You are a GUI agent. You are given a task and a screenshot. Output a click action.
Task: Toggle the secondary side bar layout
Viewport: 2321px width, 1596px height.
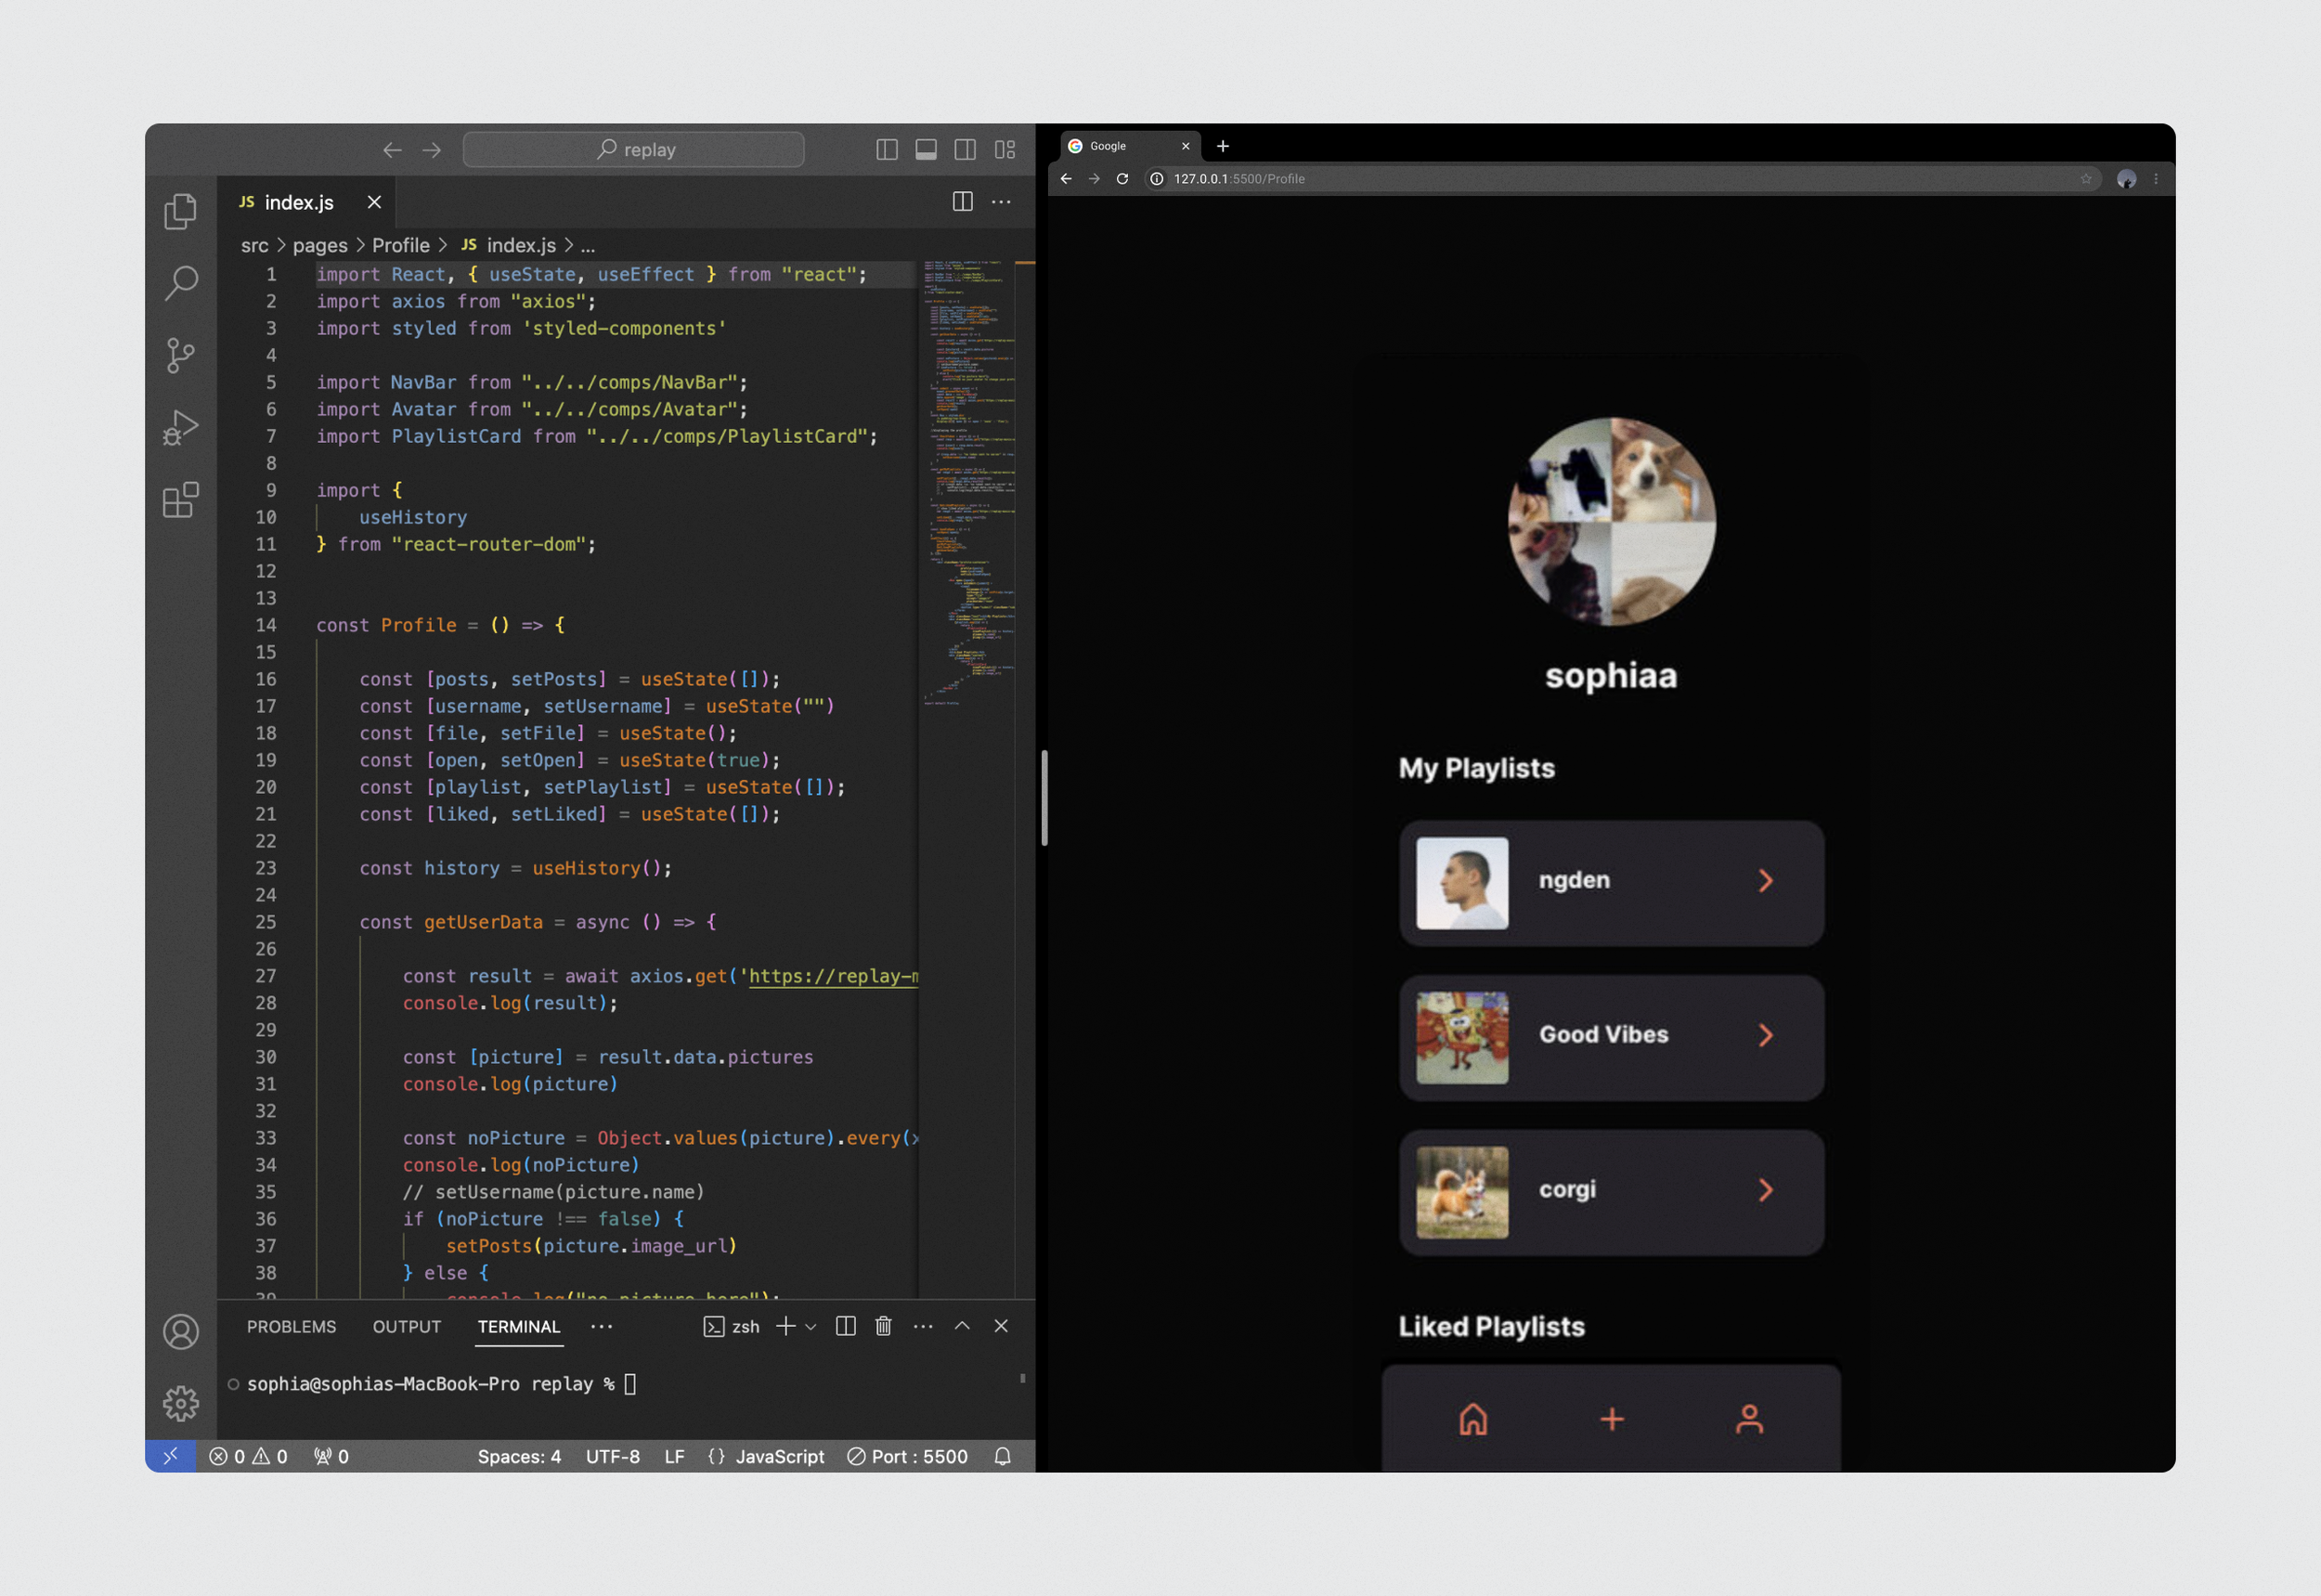coord(965,150)
